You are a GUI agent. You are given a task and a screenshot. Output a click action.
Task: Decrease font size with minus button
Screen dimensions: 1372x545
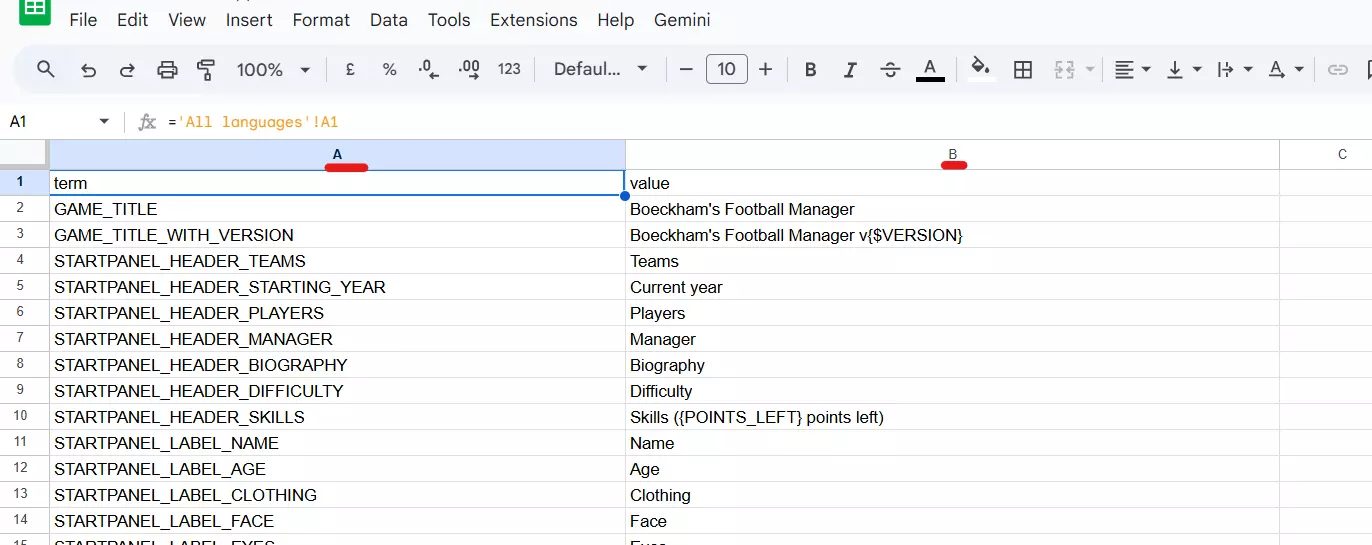pyautogui.click(x=686, y=69)
